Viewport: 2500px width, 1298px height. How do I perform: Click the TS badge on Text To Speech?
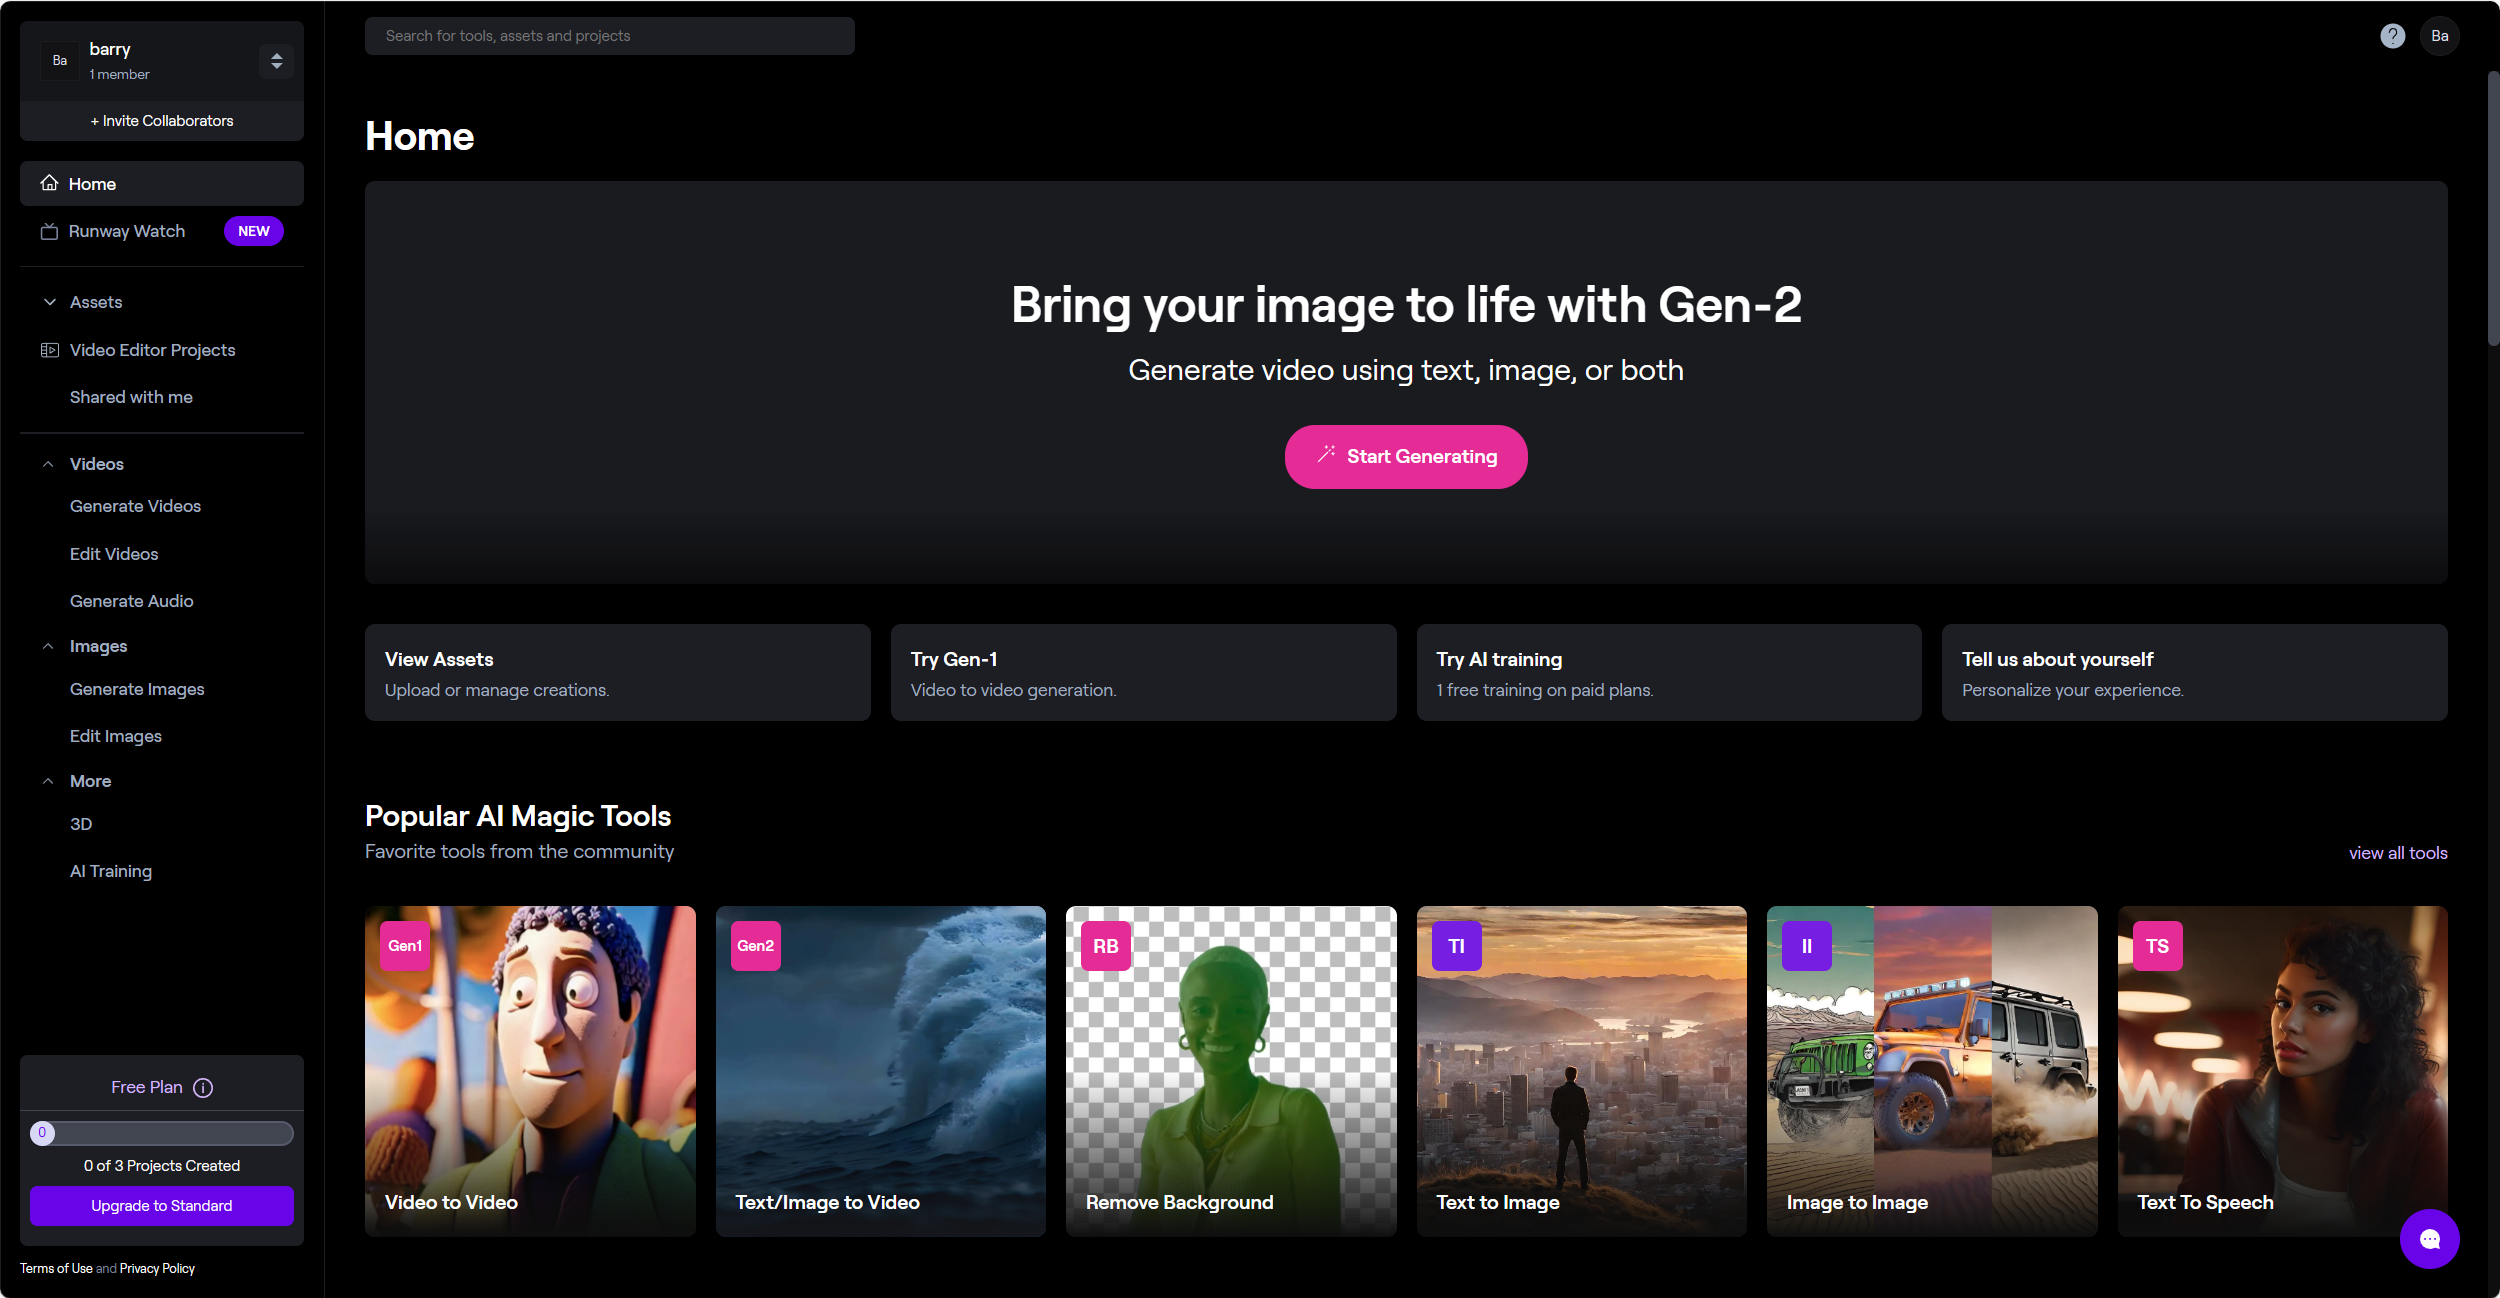[2158, 946]
